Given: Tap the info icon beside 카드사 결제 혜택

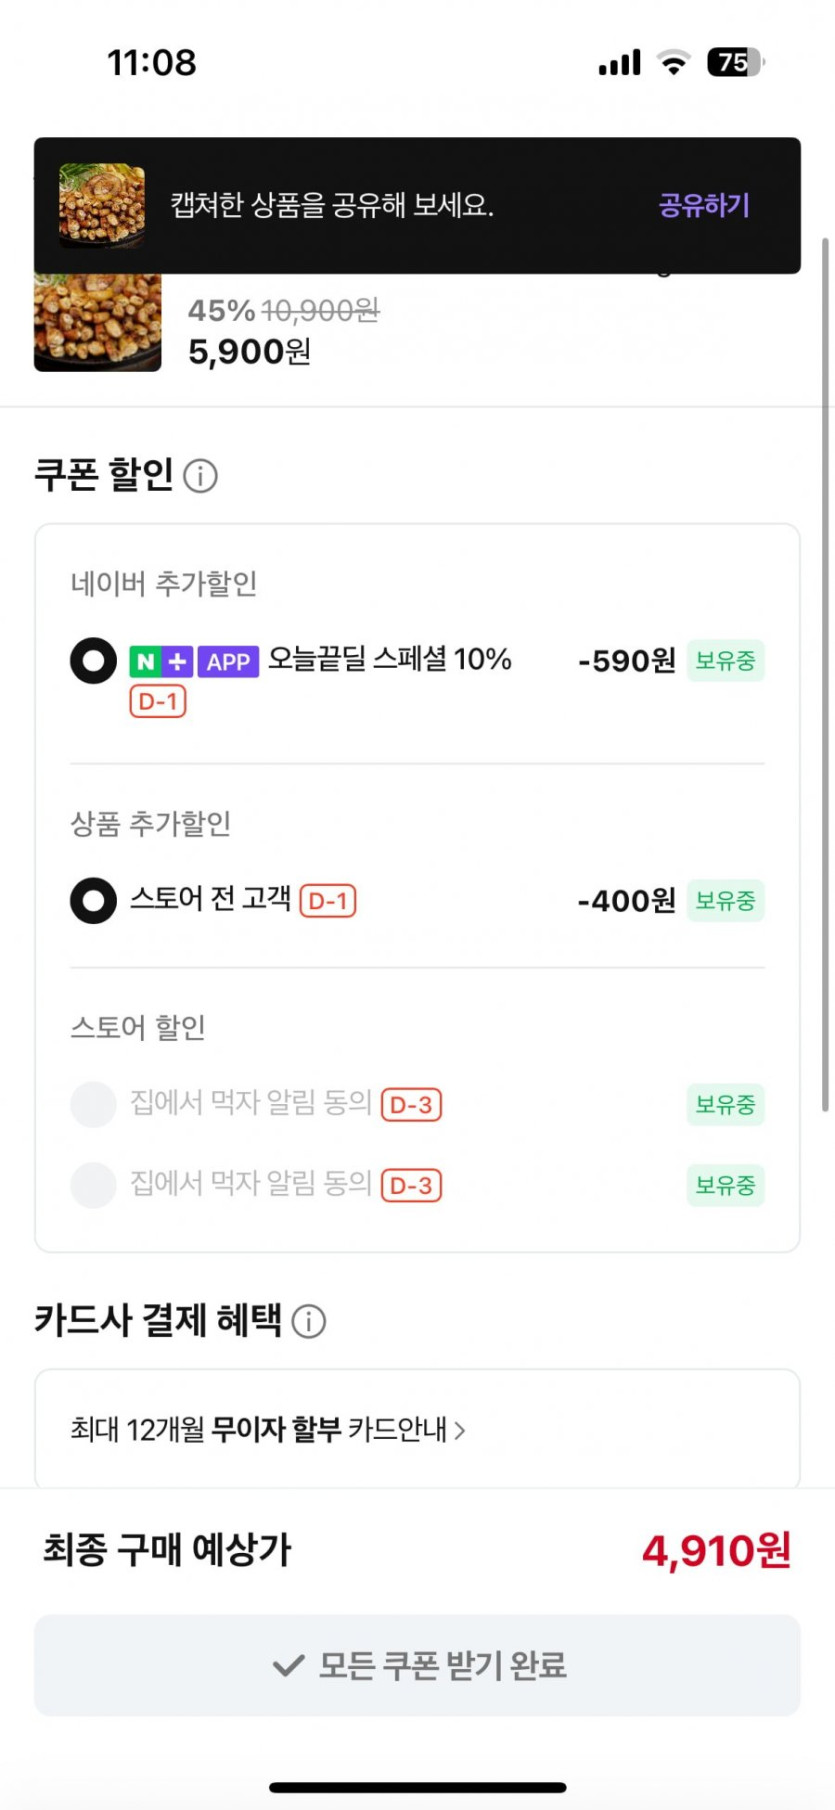Looking at the screenshot, I should click(x=309, y=1321).
